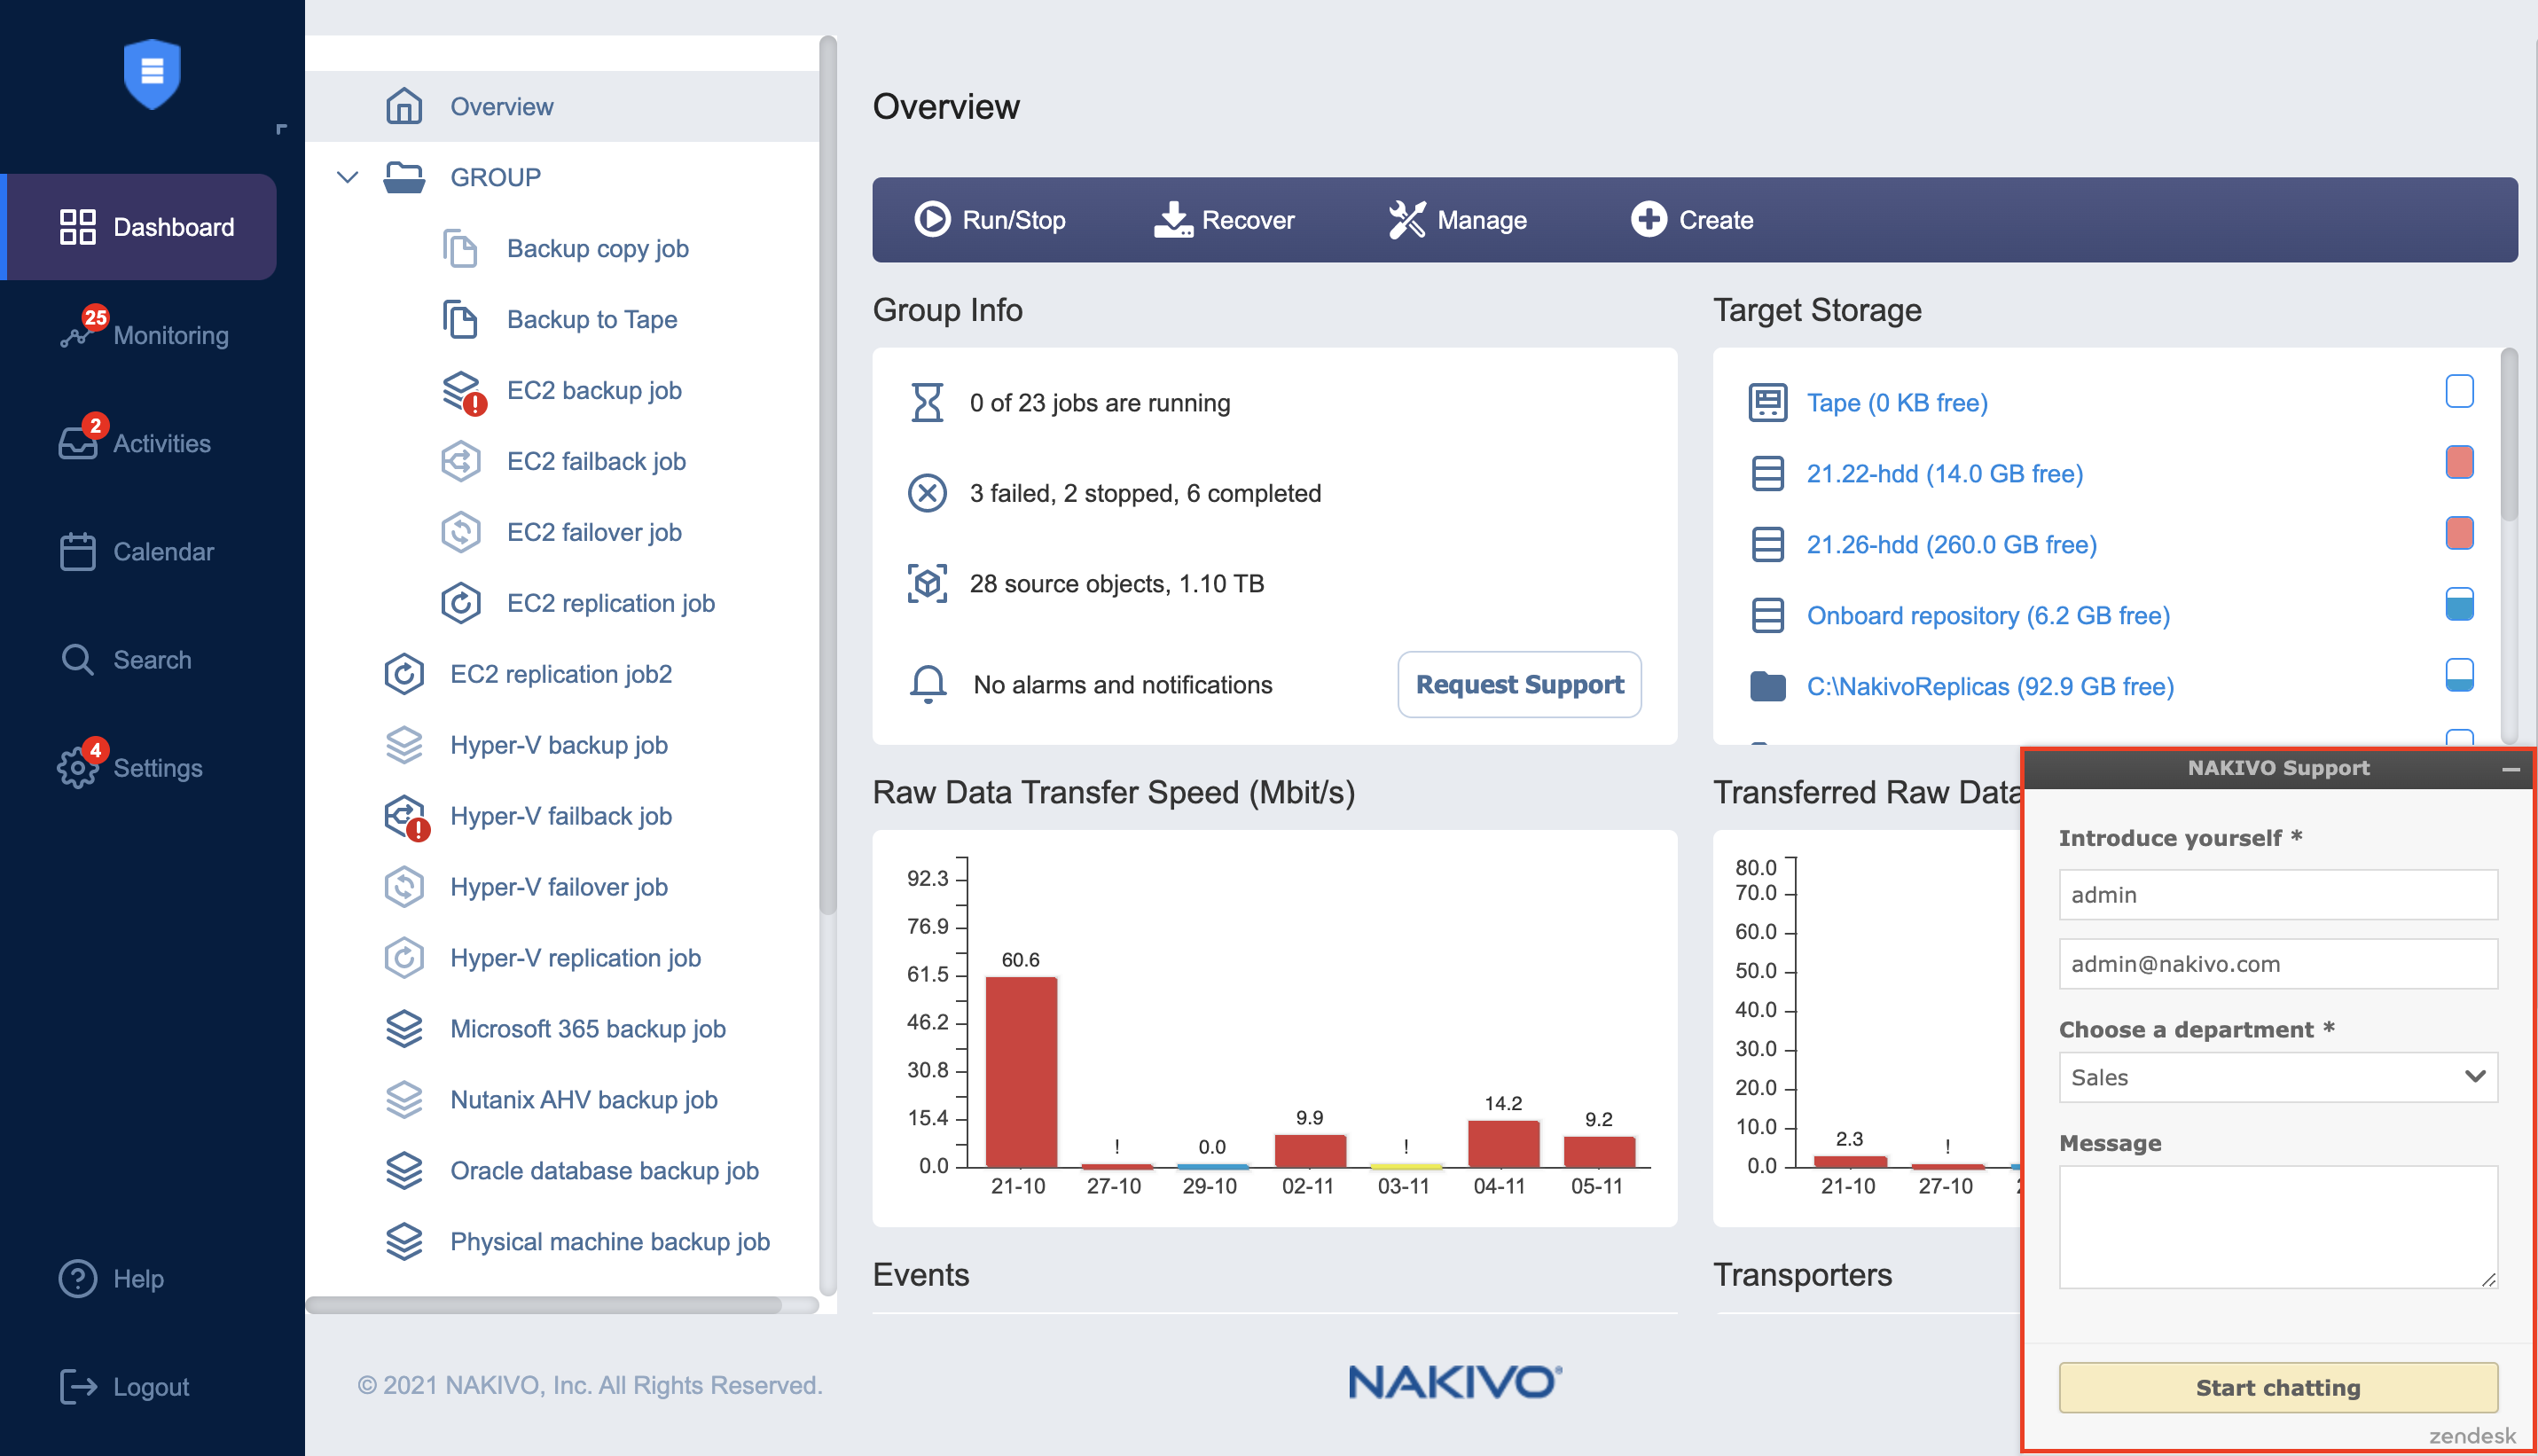2538x1456 pixels.
Task: Select the Hyper-V backup job icon
Action: pyautogui.click(x=404, y=745)
